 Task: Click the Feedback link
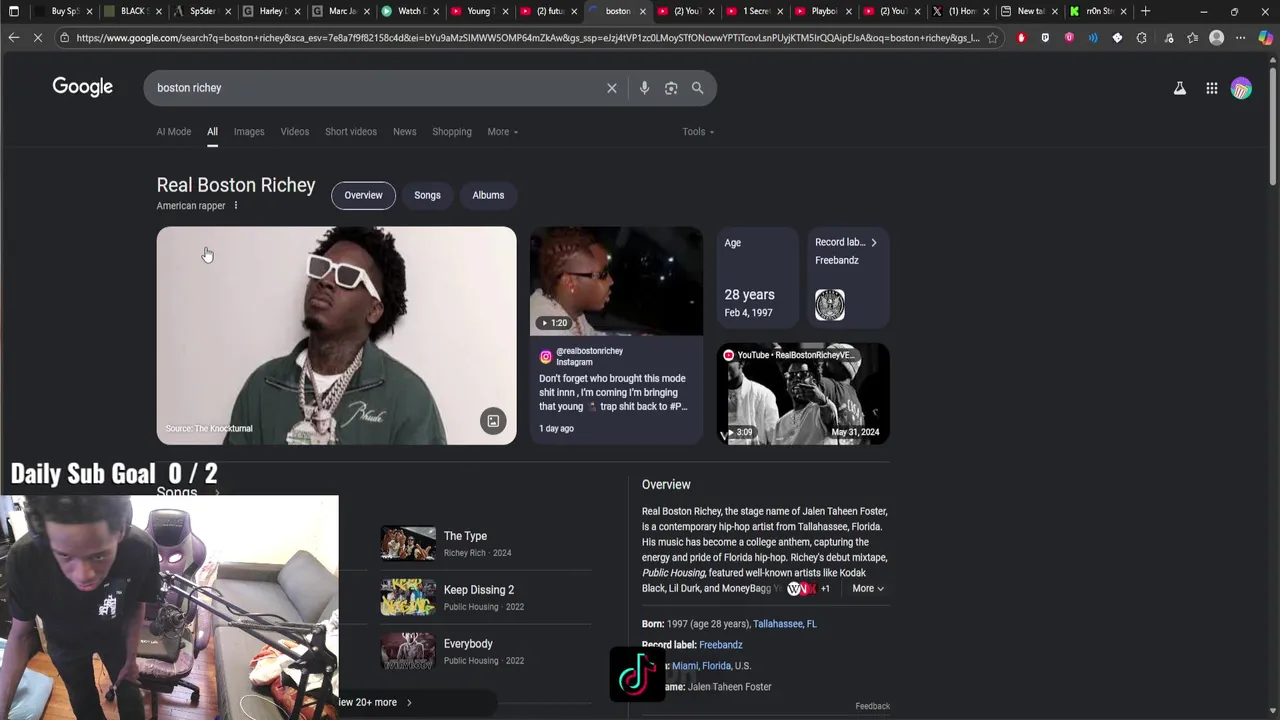point(872,706)
